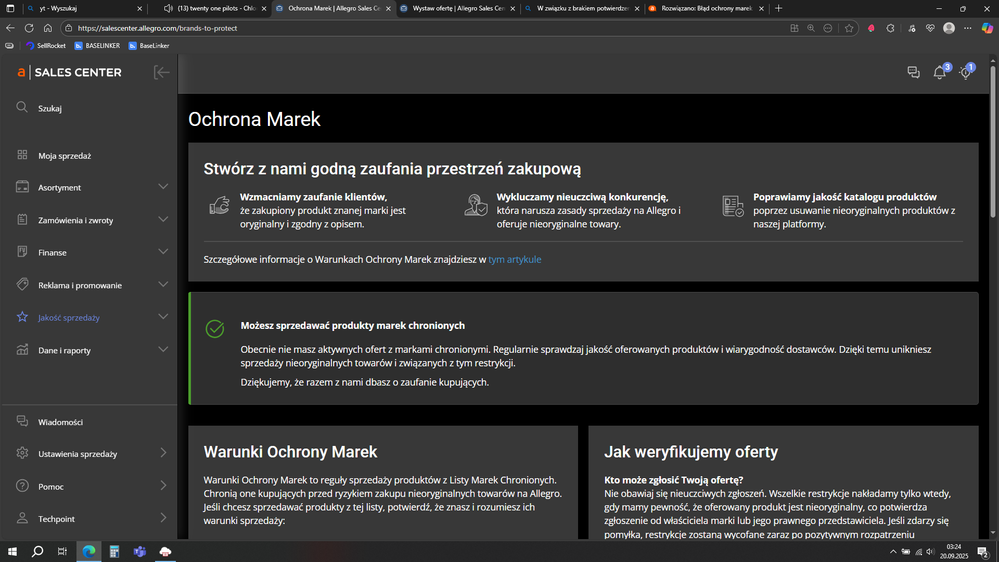Click the lightbulb tips icon

(x=965, y=73)
